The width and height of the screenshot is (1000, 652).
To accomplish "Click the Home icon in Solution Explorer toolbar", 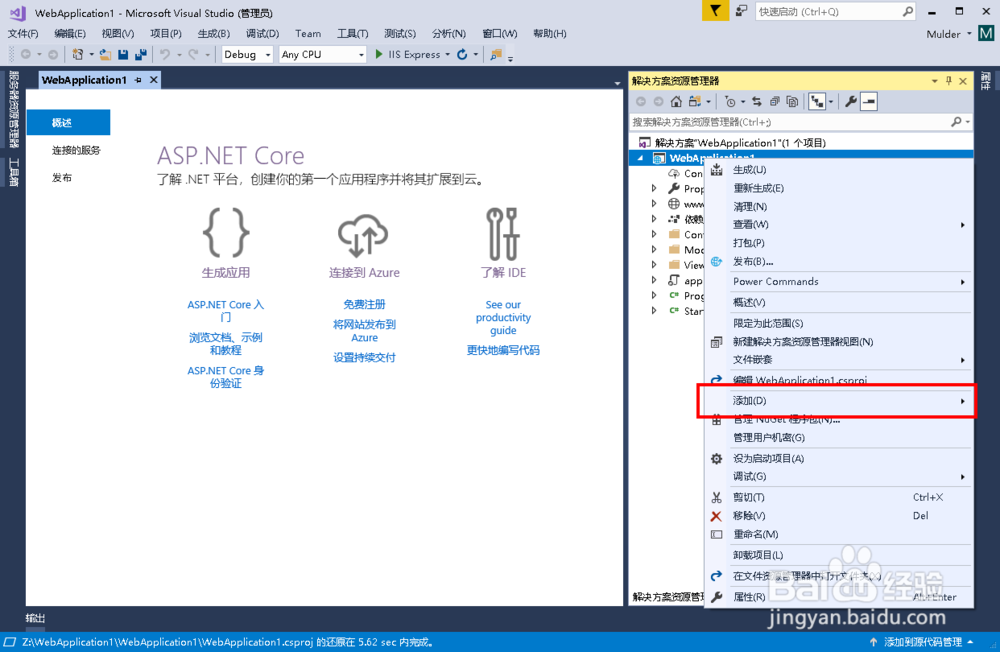I will 677,100.
